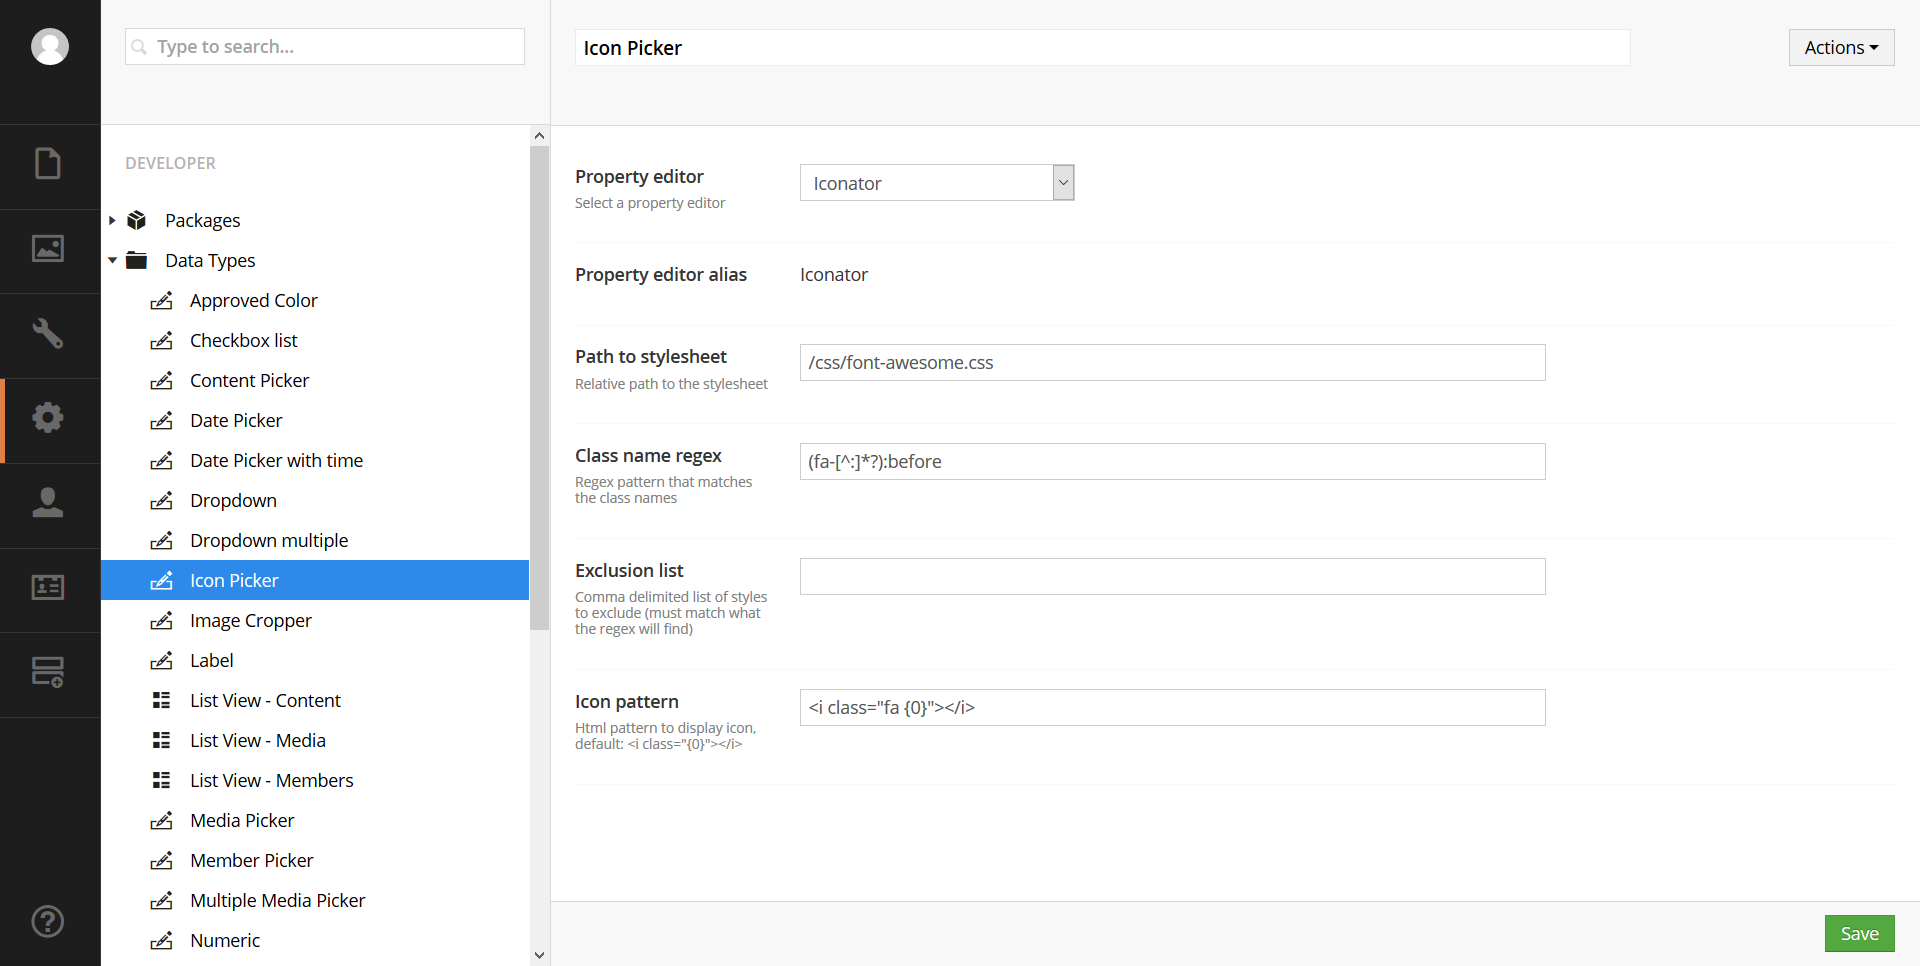Viewport: 1920px width, 966px height.
Task: Open the Forms section icon
Action: [x=48, y=672]
